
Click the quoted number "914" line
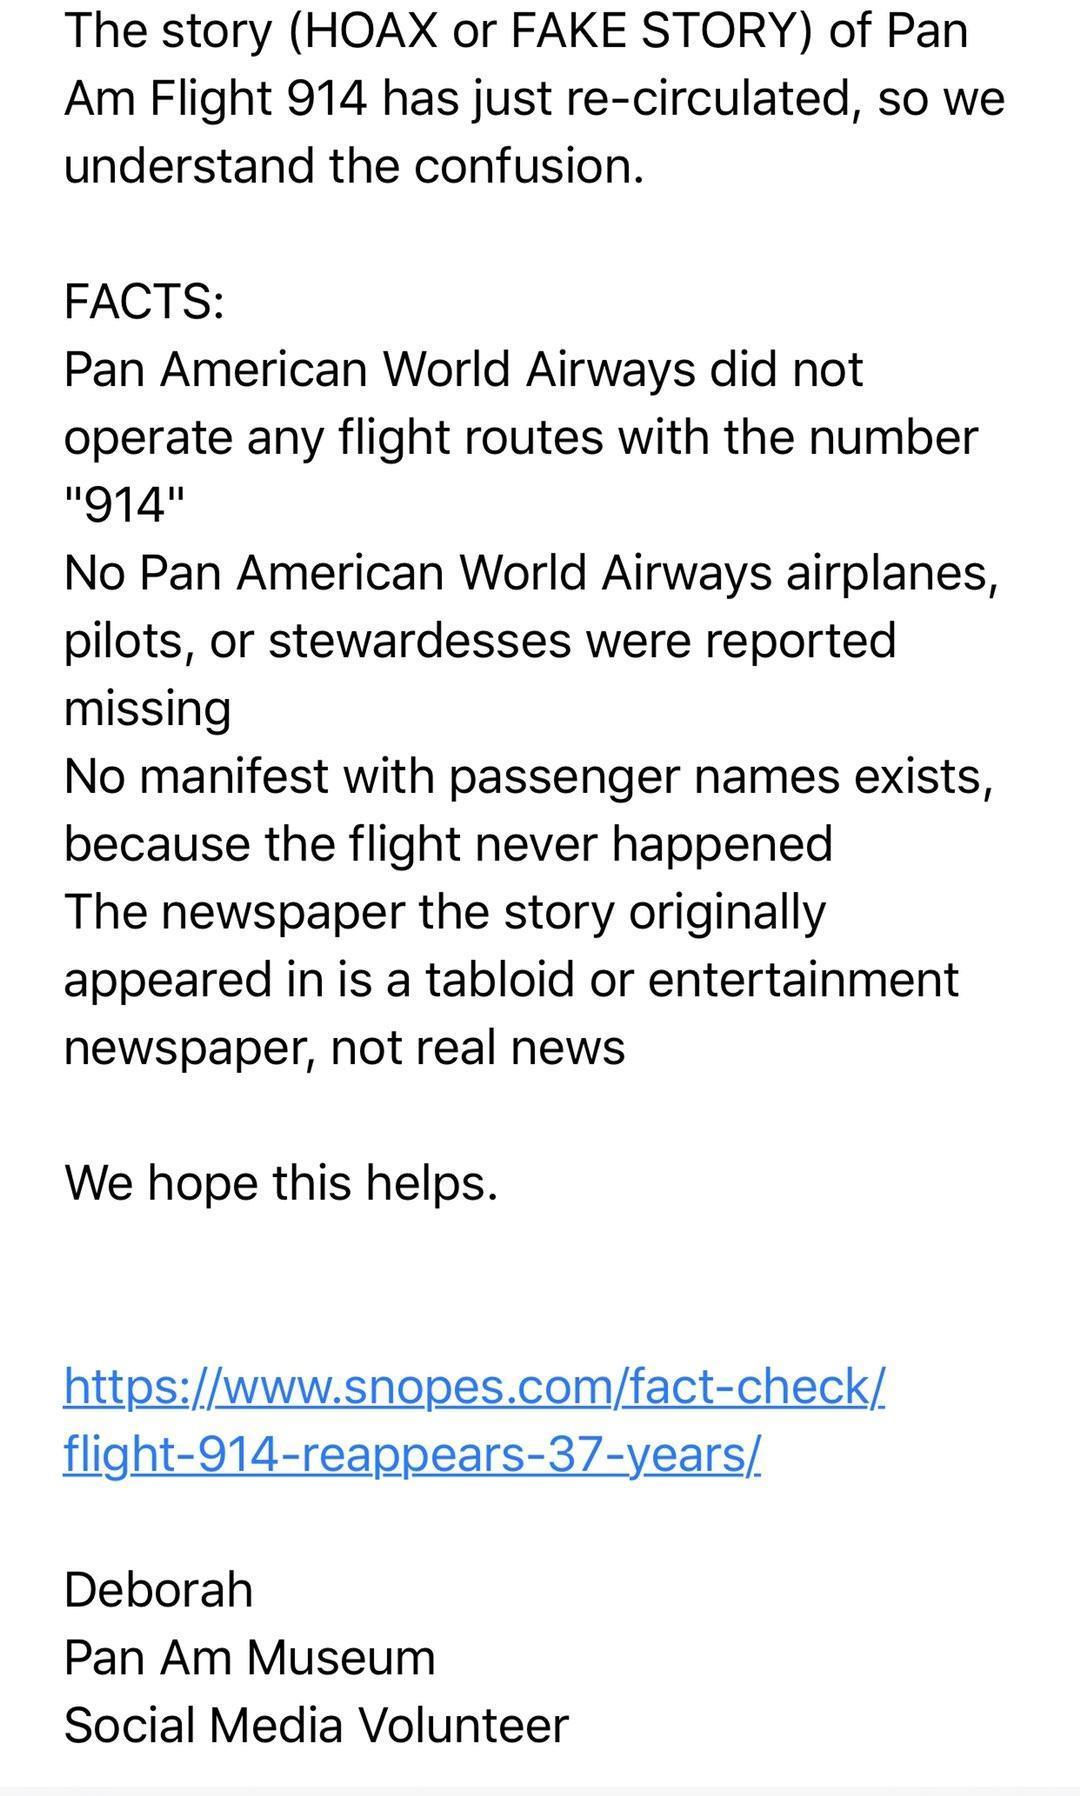tap(125, 506)
